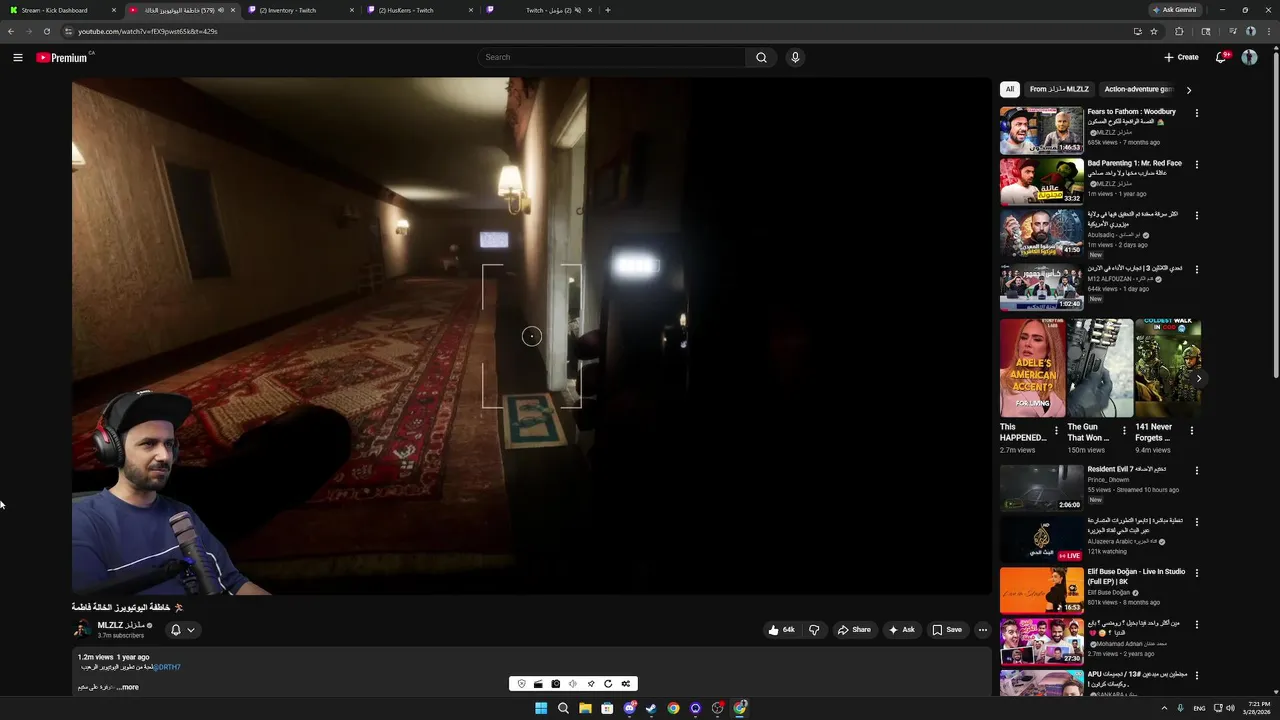Open The Gun That Won short

[1100, 368]
